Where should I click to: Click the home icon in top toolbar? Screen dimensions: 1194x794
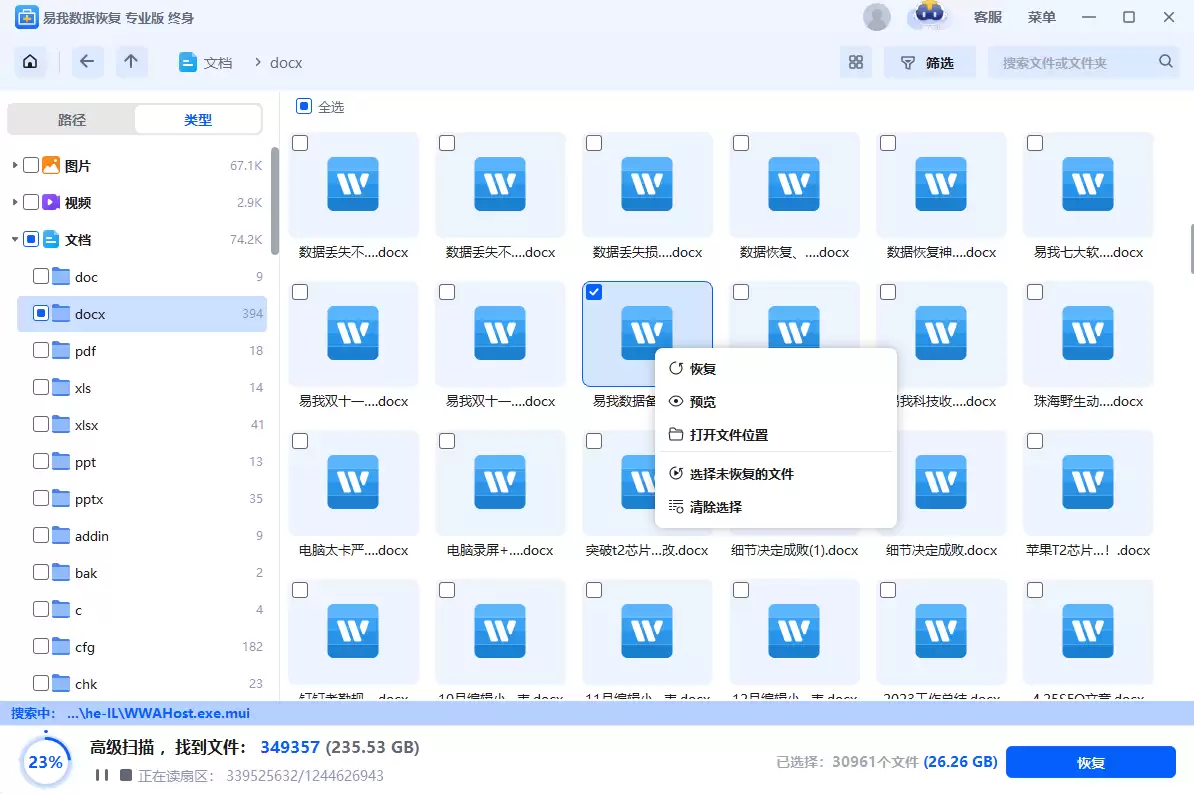point(29,61)
